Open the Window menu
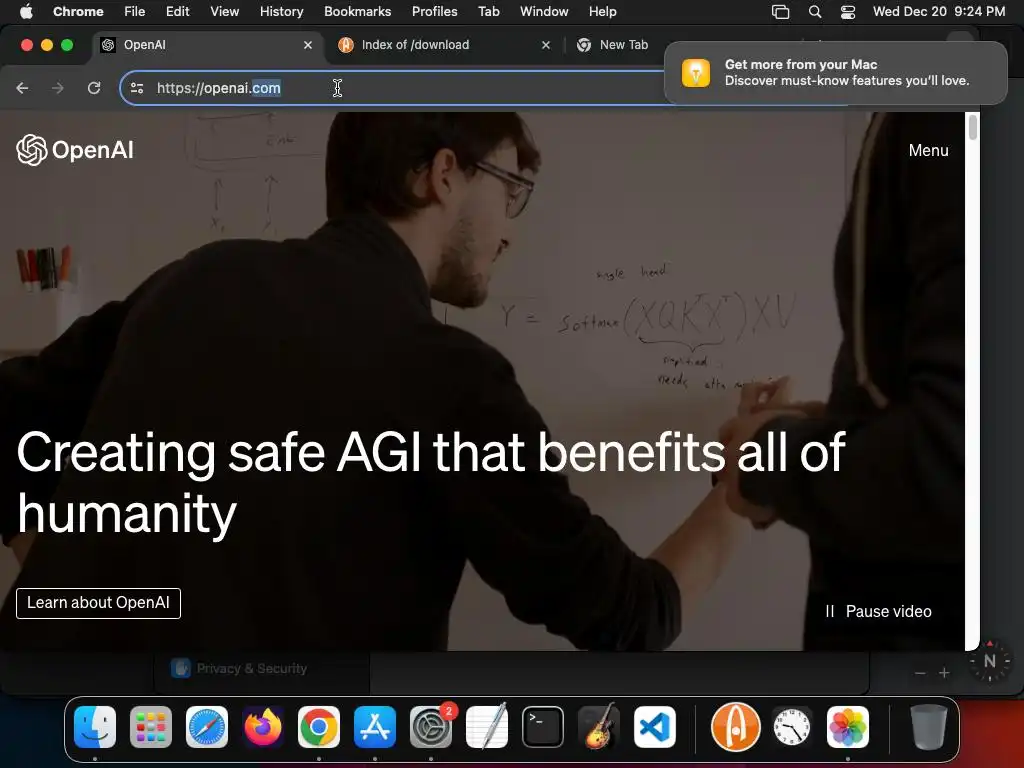The height and width of the screenshot is (768, 1024). click(x=544, y=12)
